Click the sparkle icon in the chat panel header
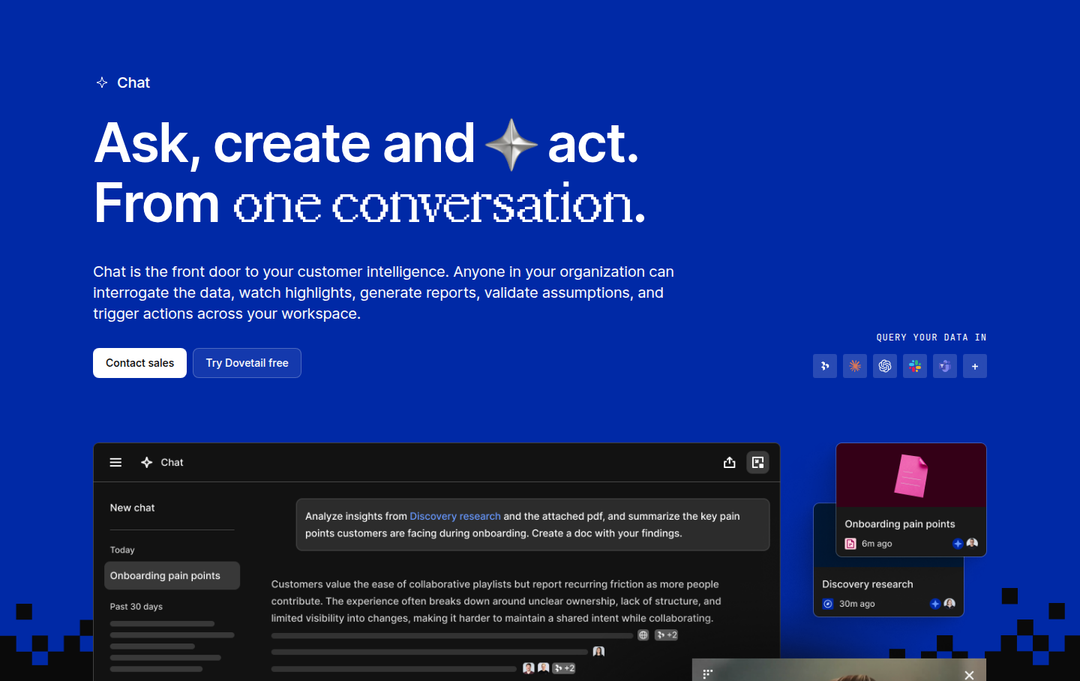This screenshot has height=681, width=1080. (x=147, y=463)
